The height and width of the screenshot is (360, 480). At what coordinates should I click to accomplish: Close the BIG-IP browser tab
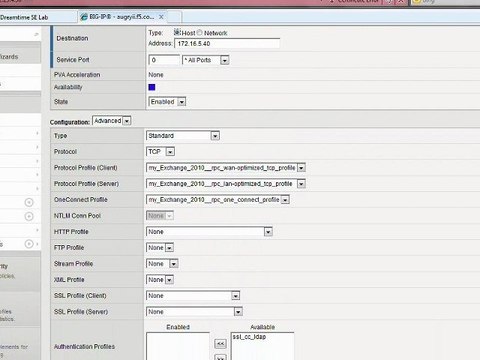click(x=161, y=17)
